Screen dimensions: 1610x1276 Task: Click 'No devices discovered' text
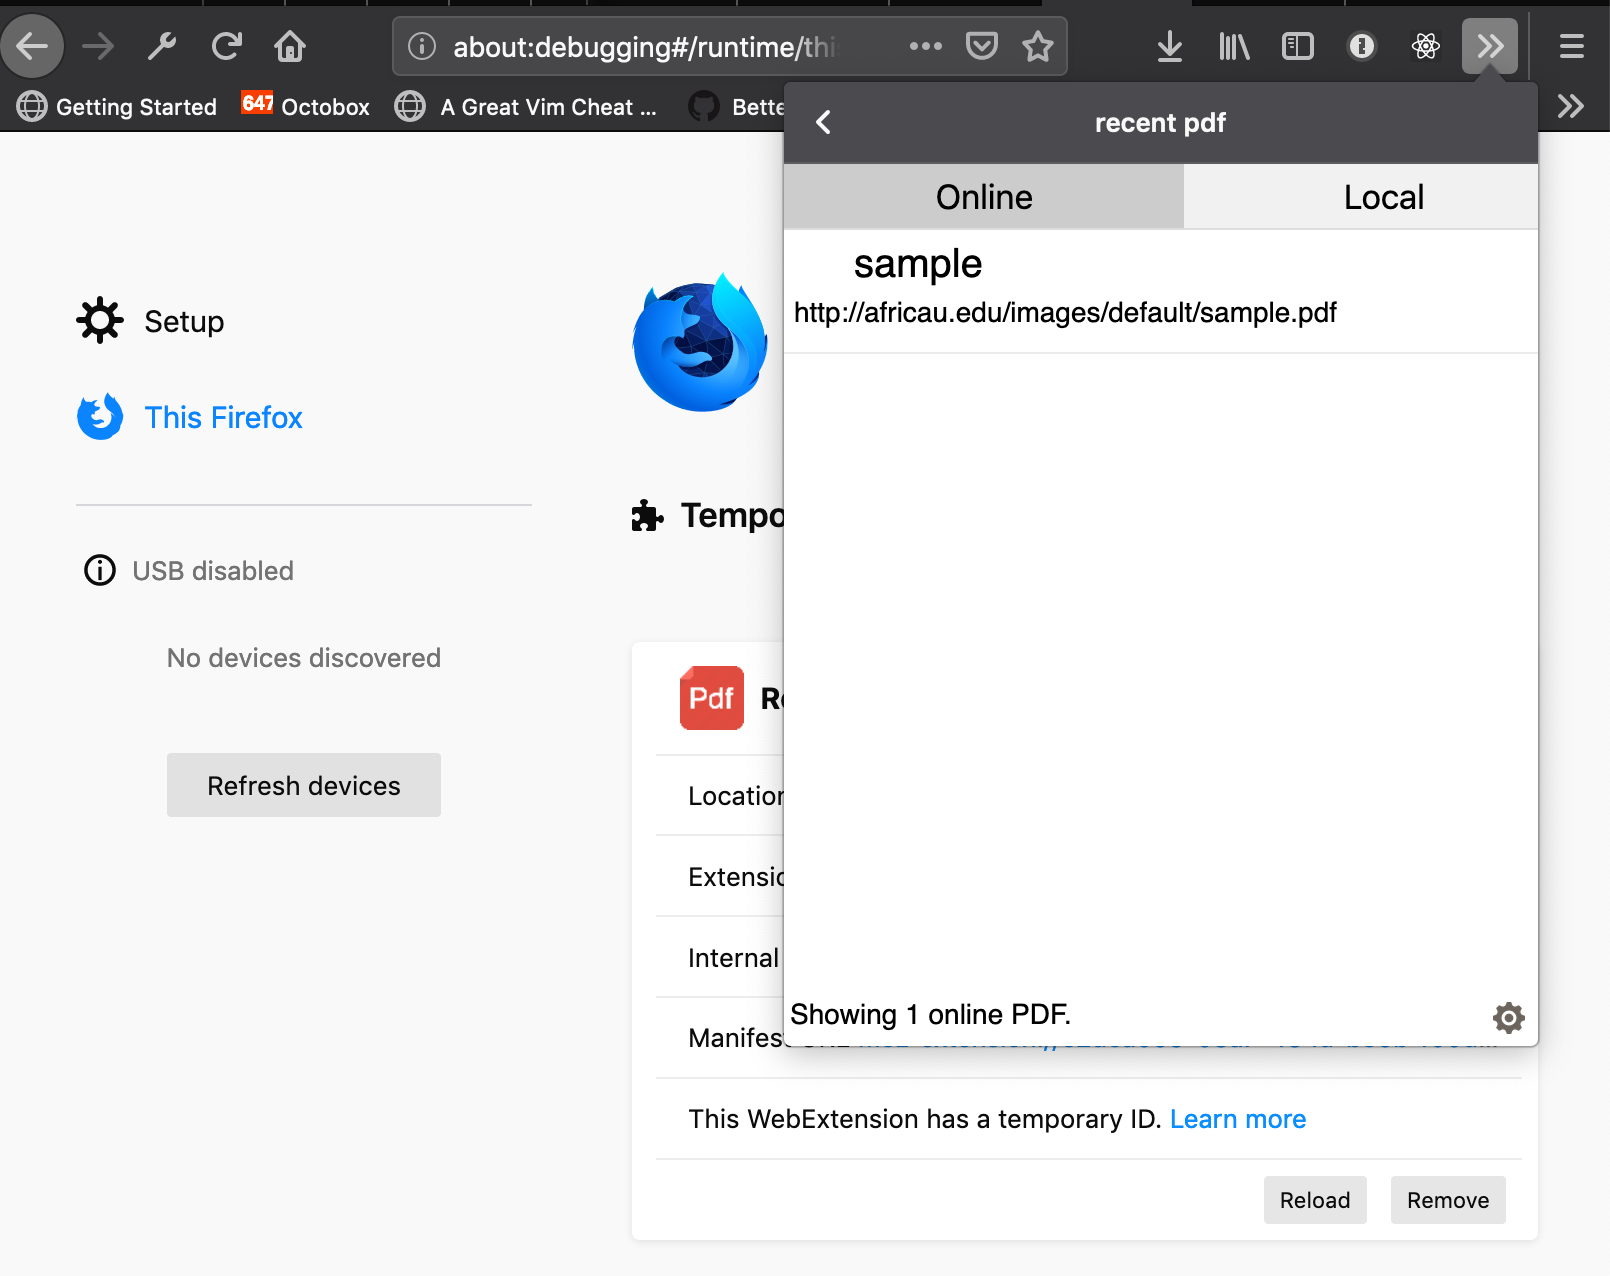[x=304, y=658]
